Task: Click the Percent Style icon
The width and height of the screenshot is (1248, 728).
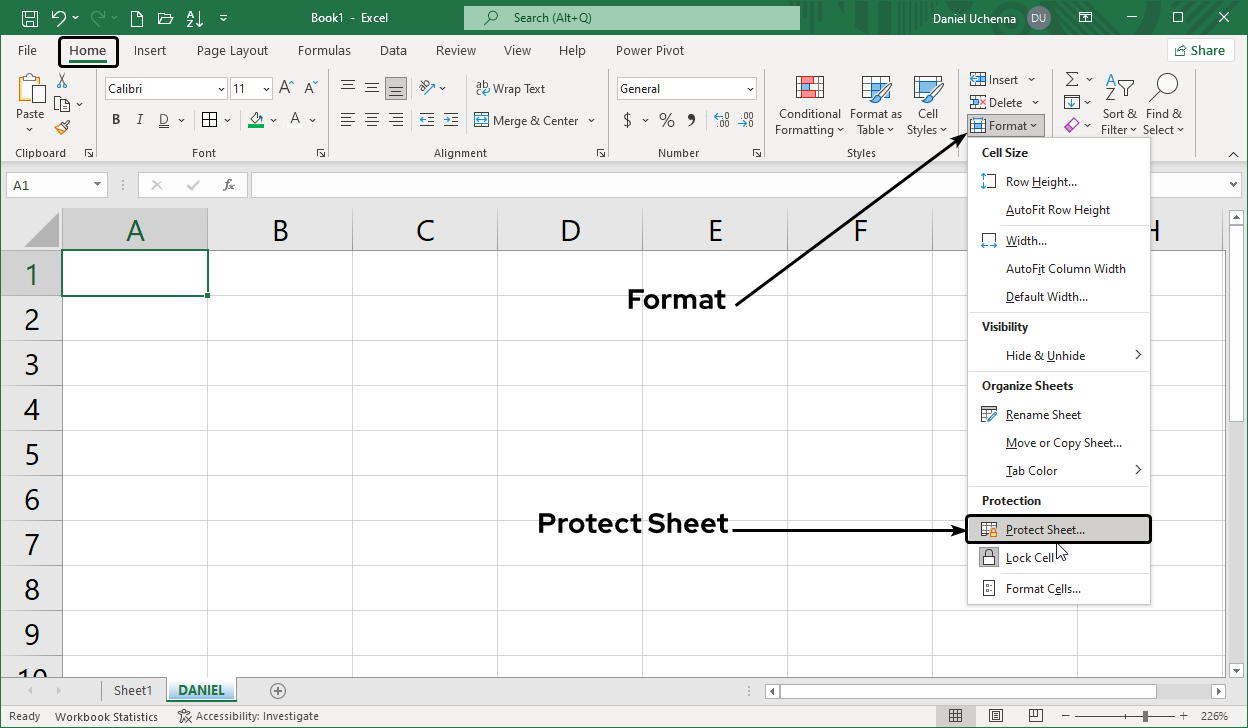Action: [666, 120]
